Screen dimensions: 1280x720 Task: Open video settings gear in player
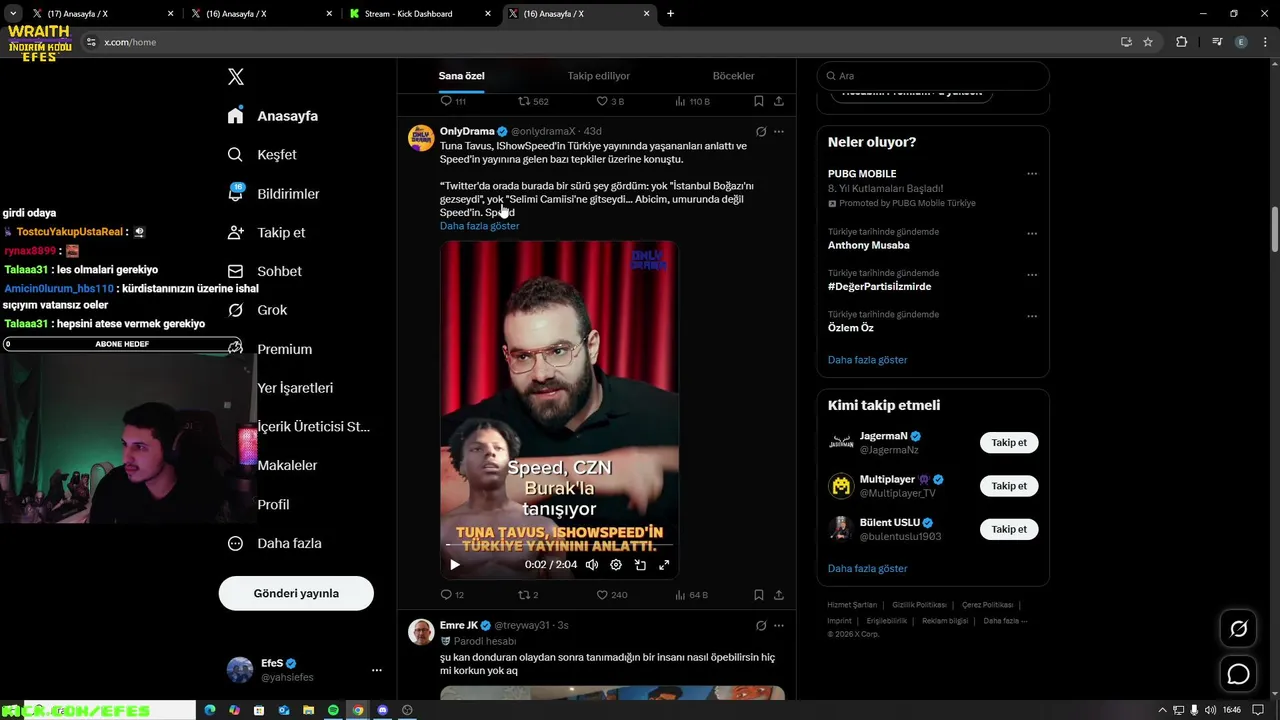pos(616,565)
